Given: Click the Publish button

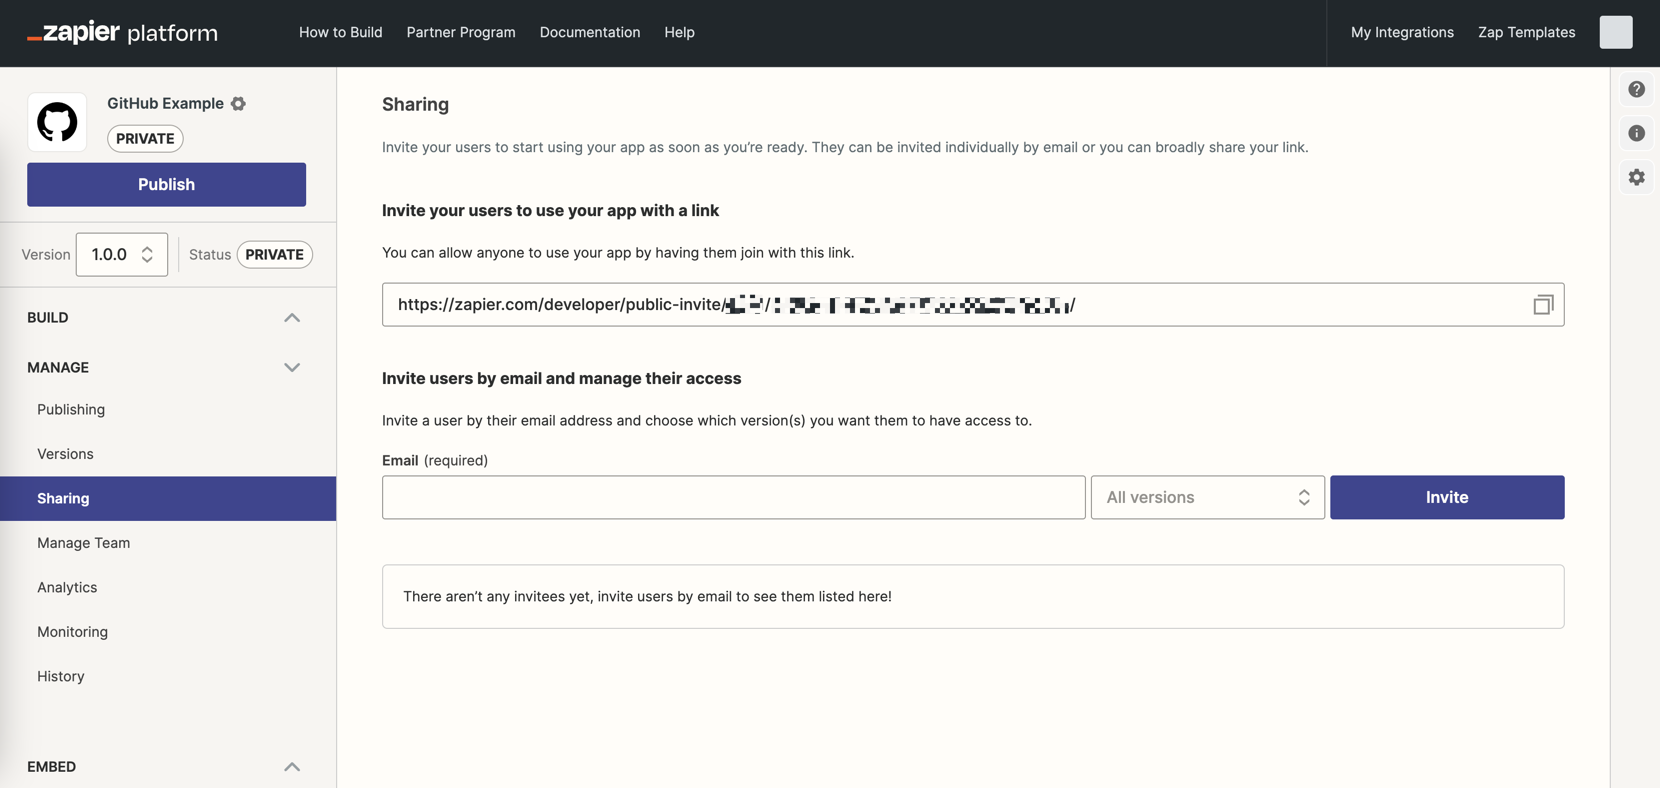Looking at the screenshot, I should (166, 185).
